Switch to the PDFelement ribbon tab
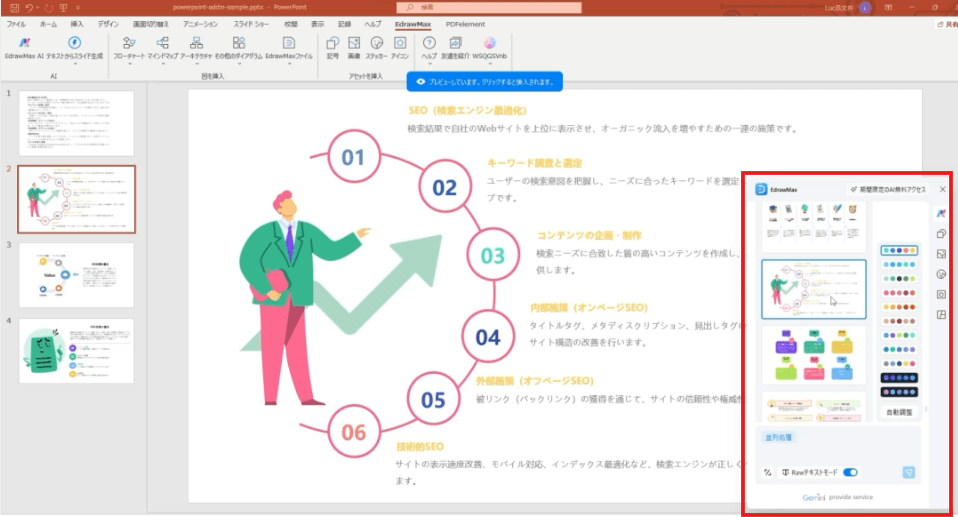958x517 pixels. pyautogui.click(x=466, y=24)
